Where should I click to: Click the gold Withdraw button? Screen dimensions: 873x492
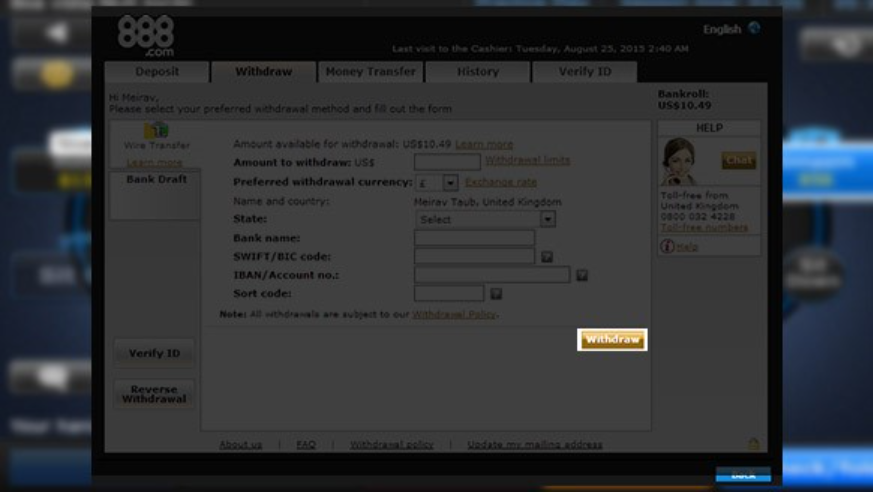point(612,340)
